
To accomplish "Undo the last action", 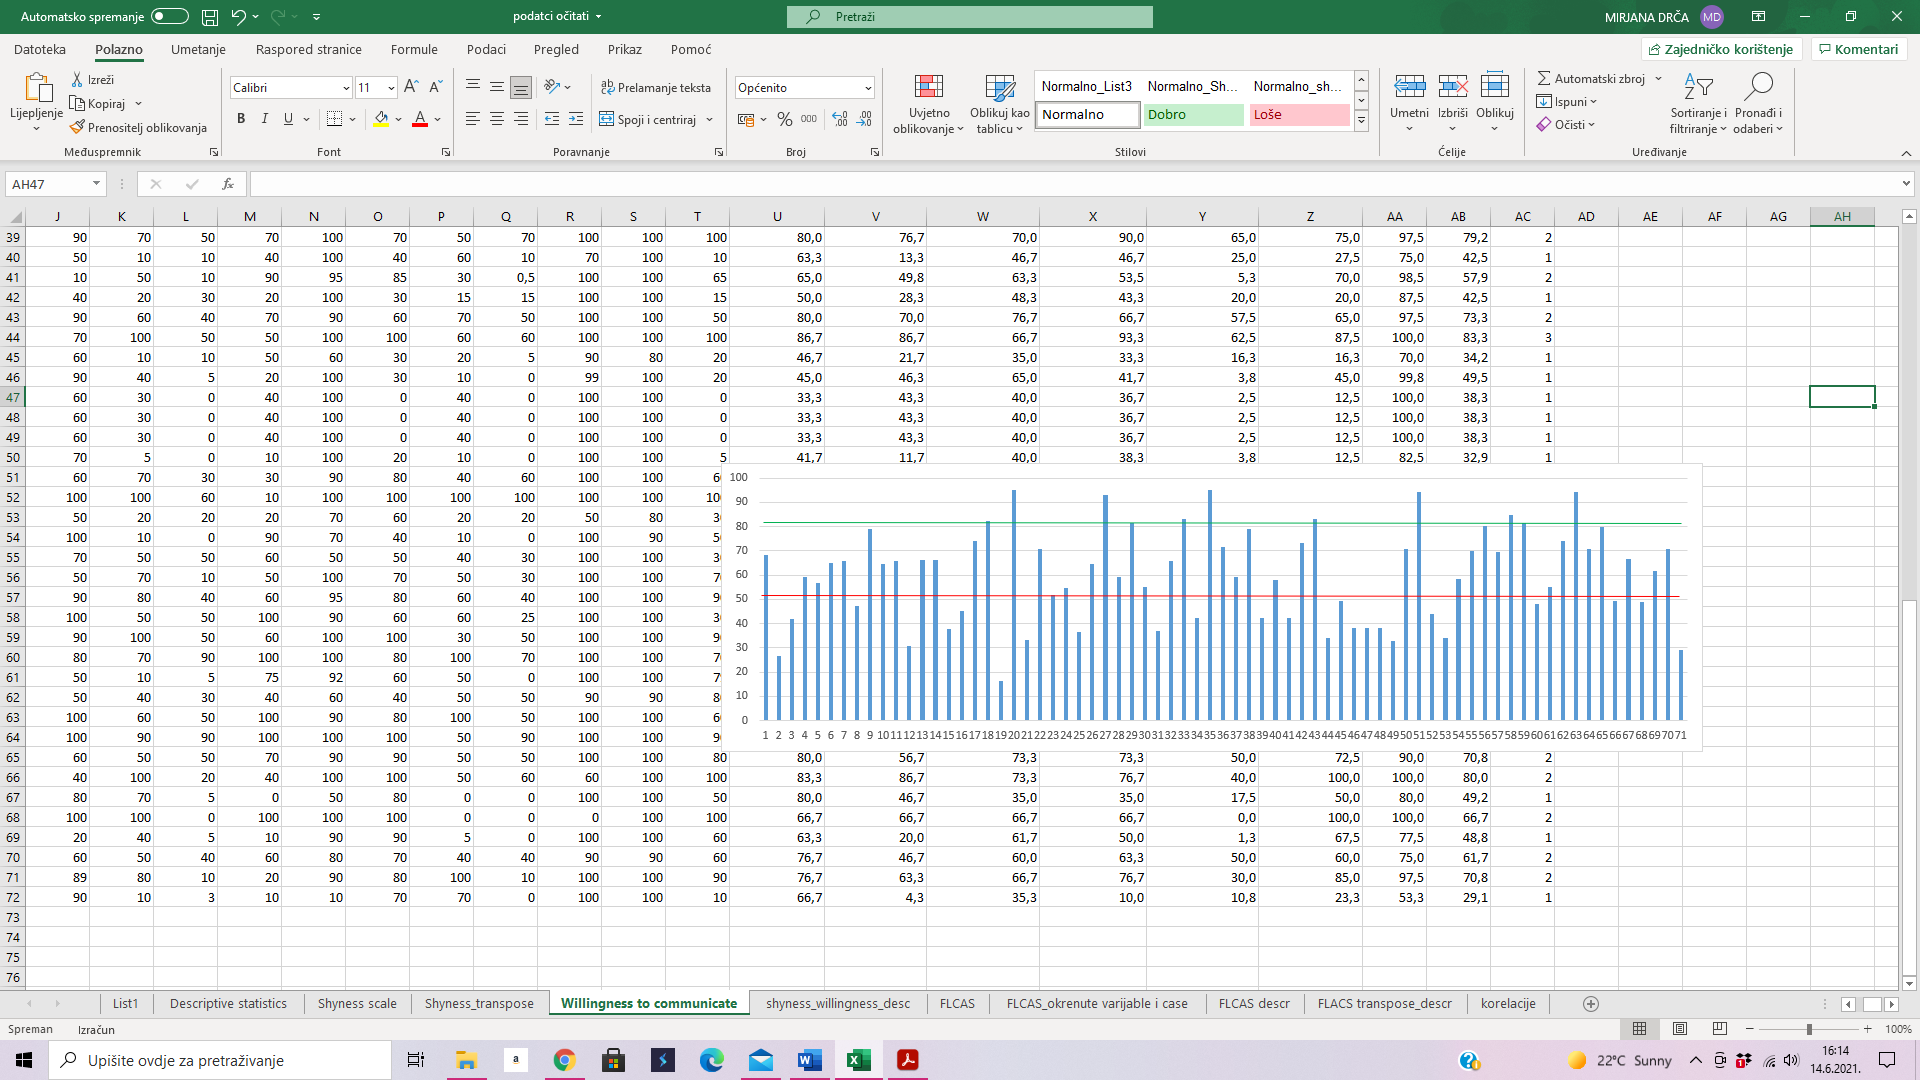I will (238, 16).
